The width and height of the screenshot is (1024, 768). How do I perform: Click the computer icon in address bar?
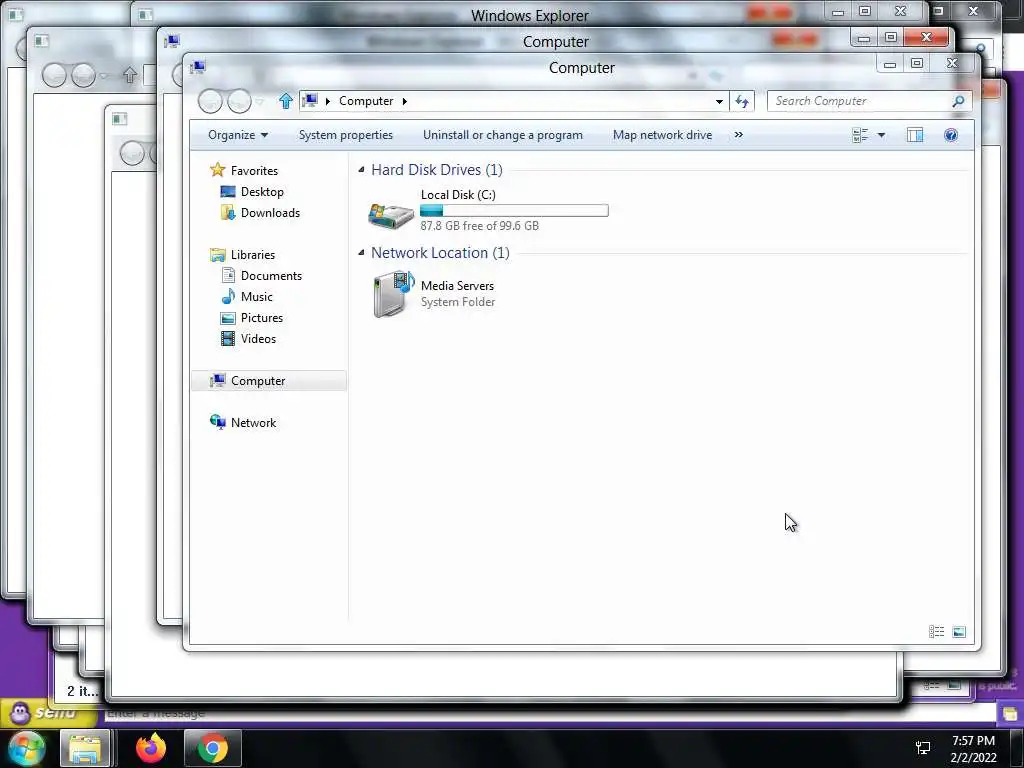click(310, 101)
